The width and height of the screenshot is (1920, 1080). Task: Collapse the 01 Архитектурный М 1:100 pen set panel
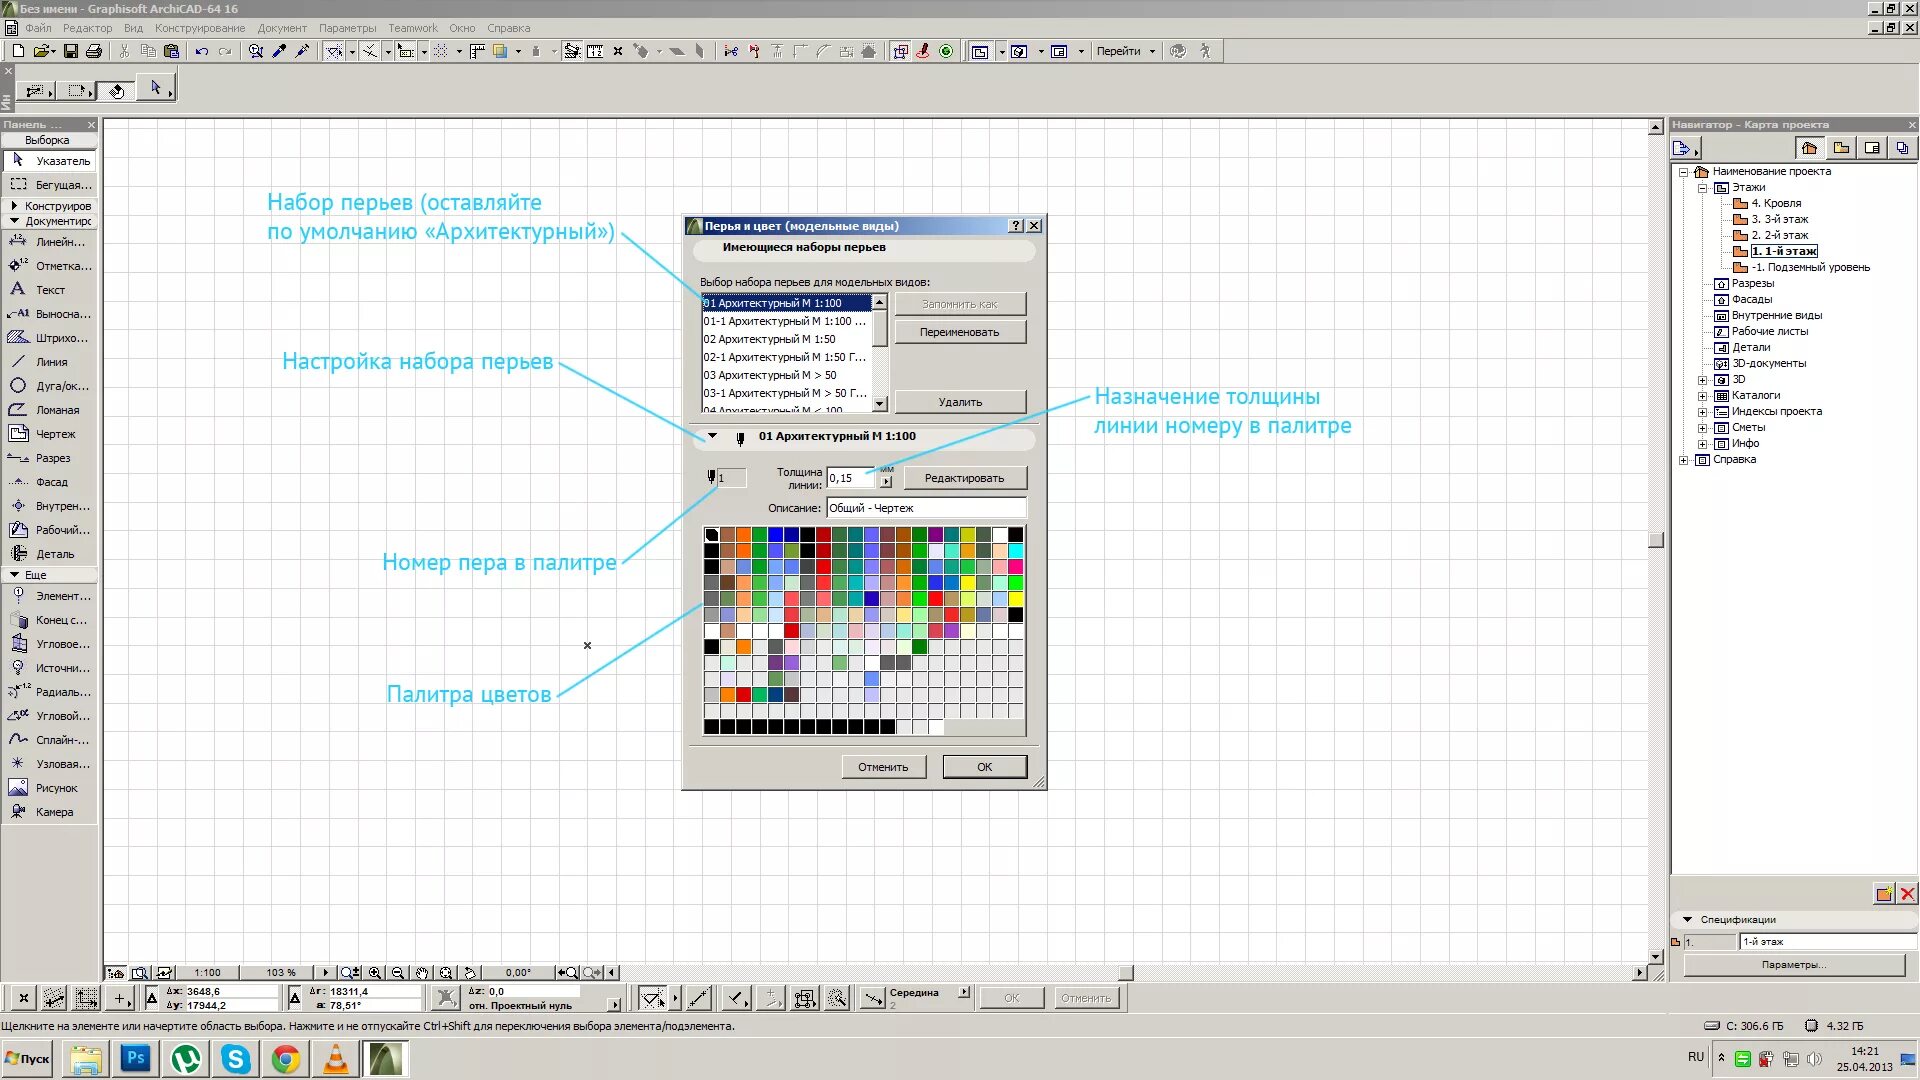pyautogui.click(x=713, y=436)
